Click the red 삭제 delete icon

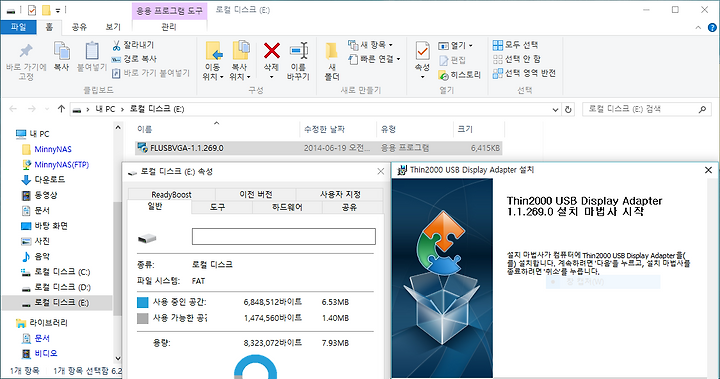(x=271, y=51)
